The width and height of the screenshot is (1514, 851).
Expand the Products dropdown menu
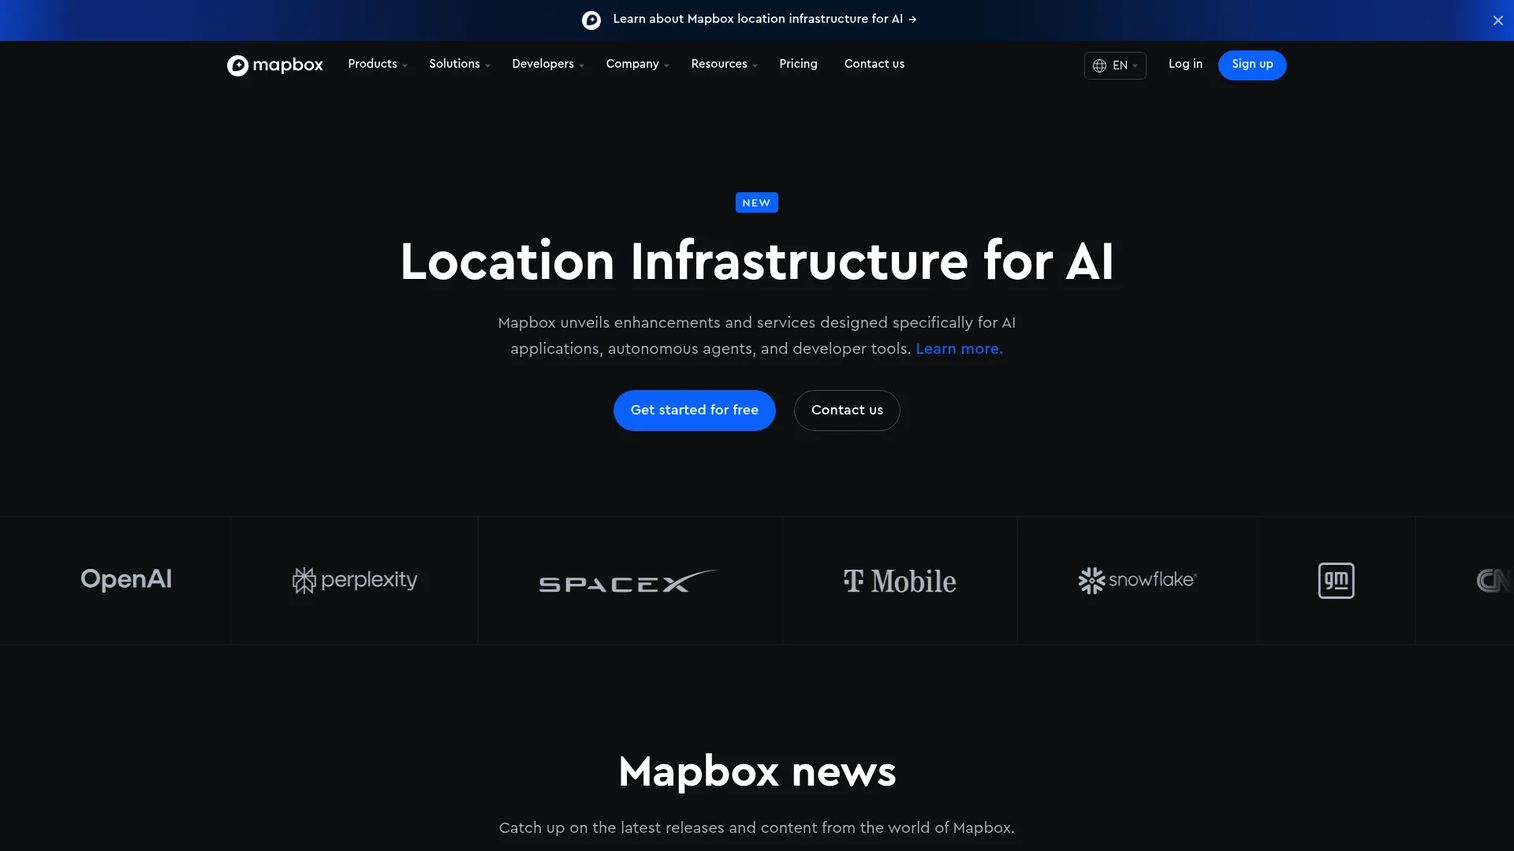(377, 64)
